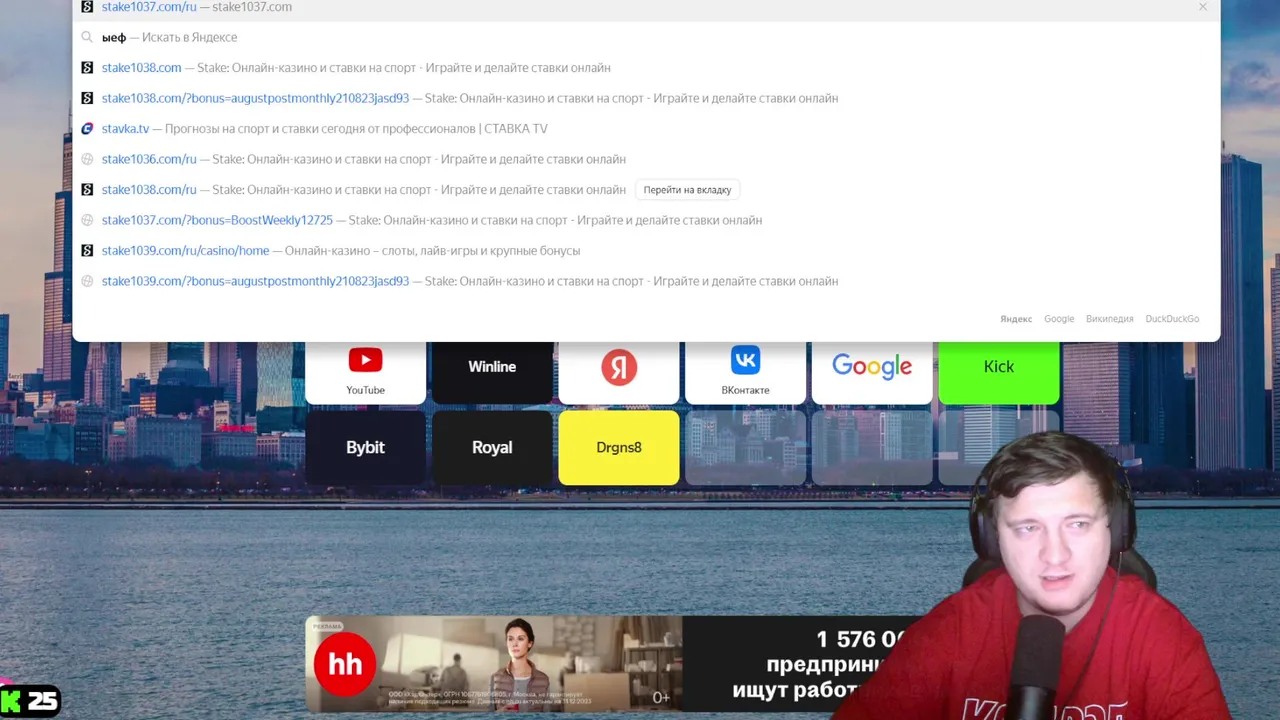The width and height of the screenshot is (1280, 720).
Task: Open the Winline speed dial tile
Action: 492,372
